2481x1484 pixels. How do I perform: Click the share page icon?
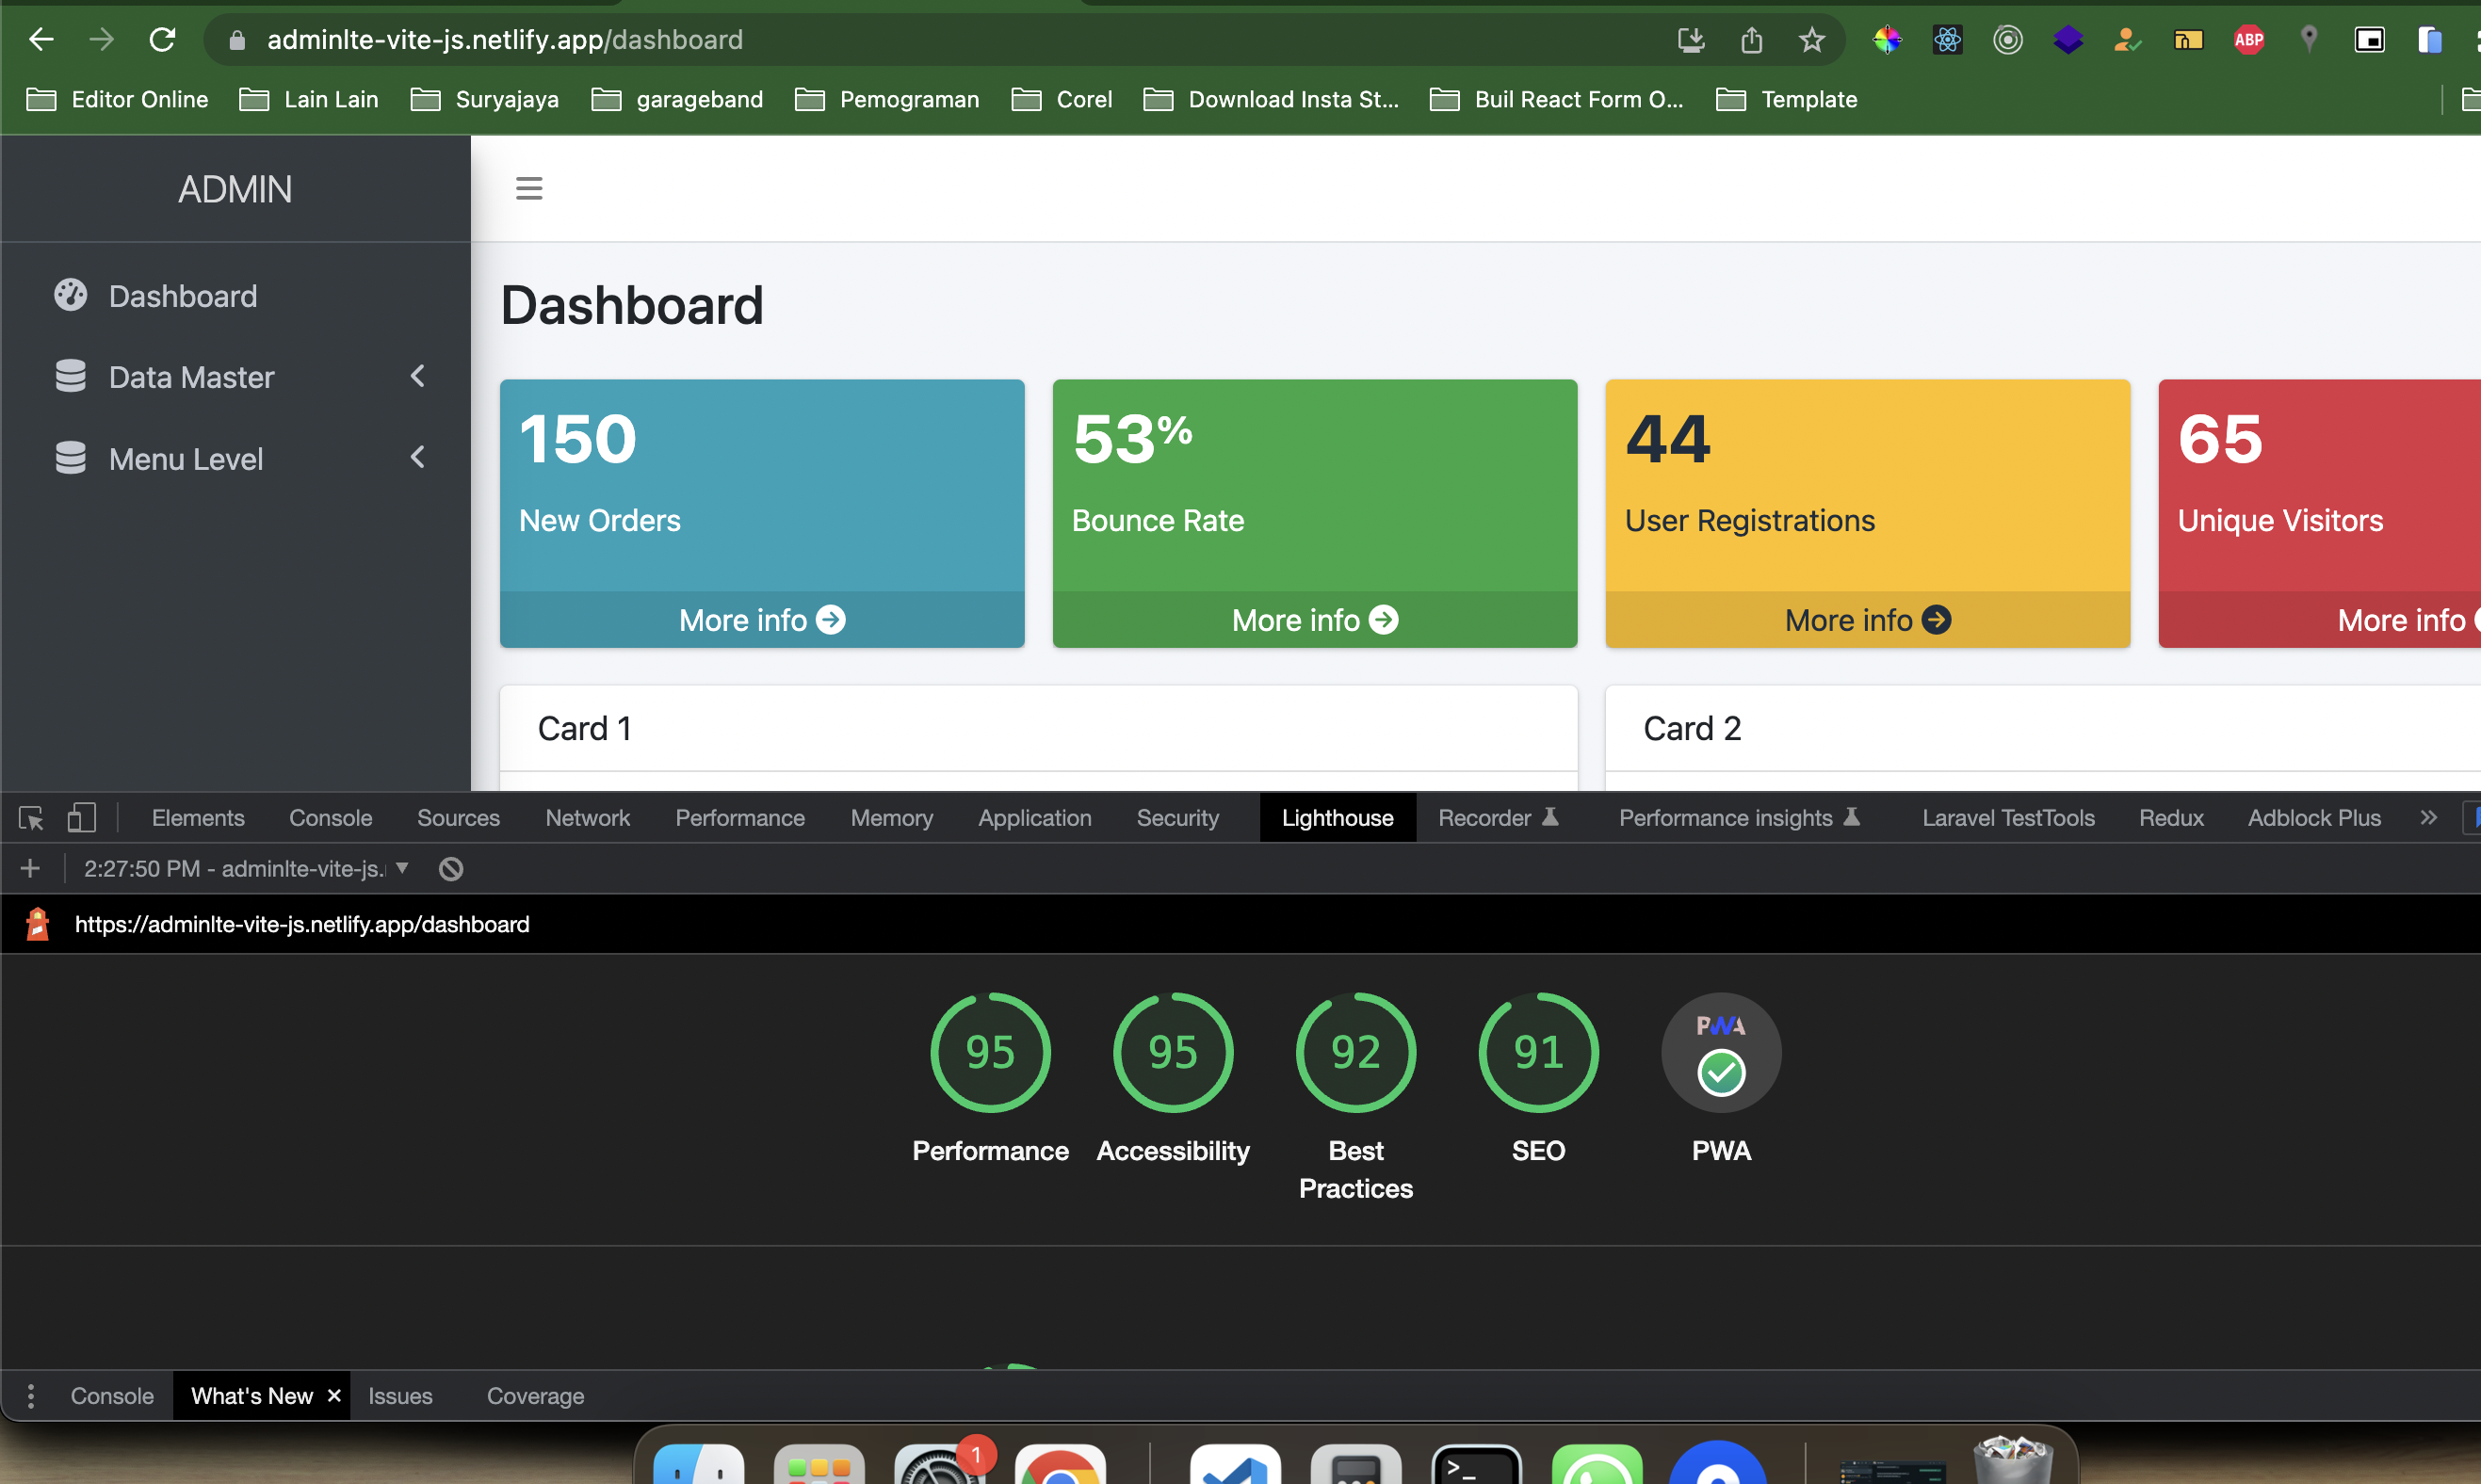coord(1751,40)
